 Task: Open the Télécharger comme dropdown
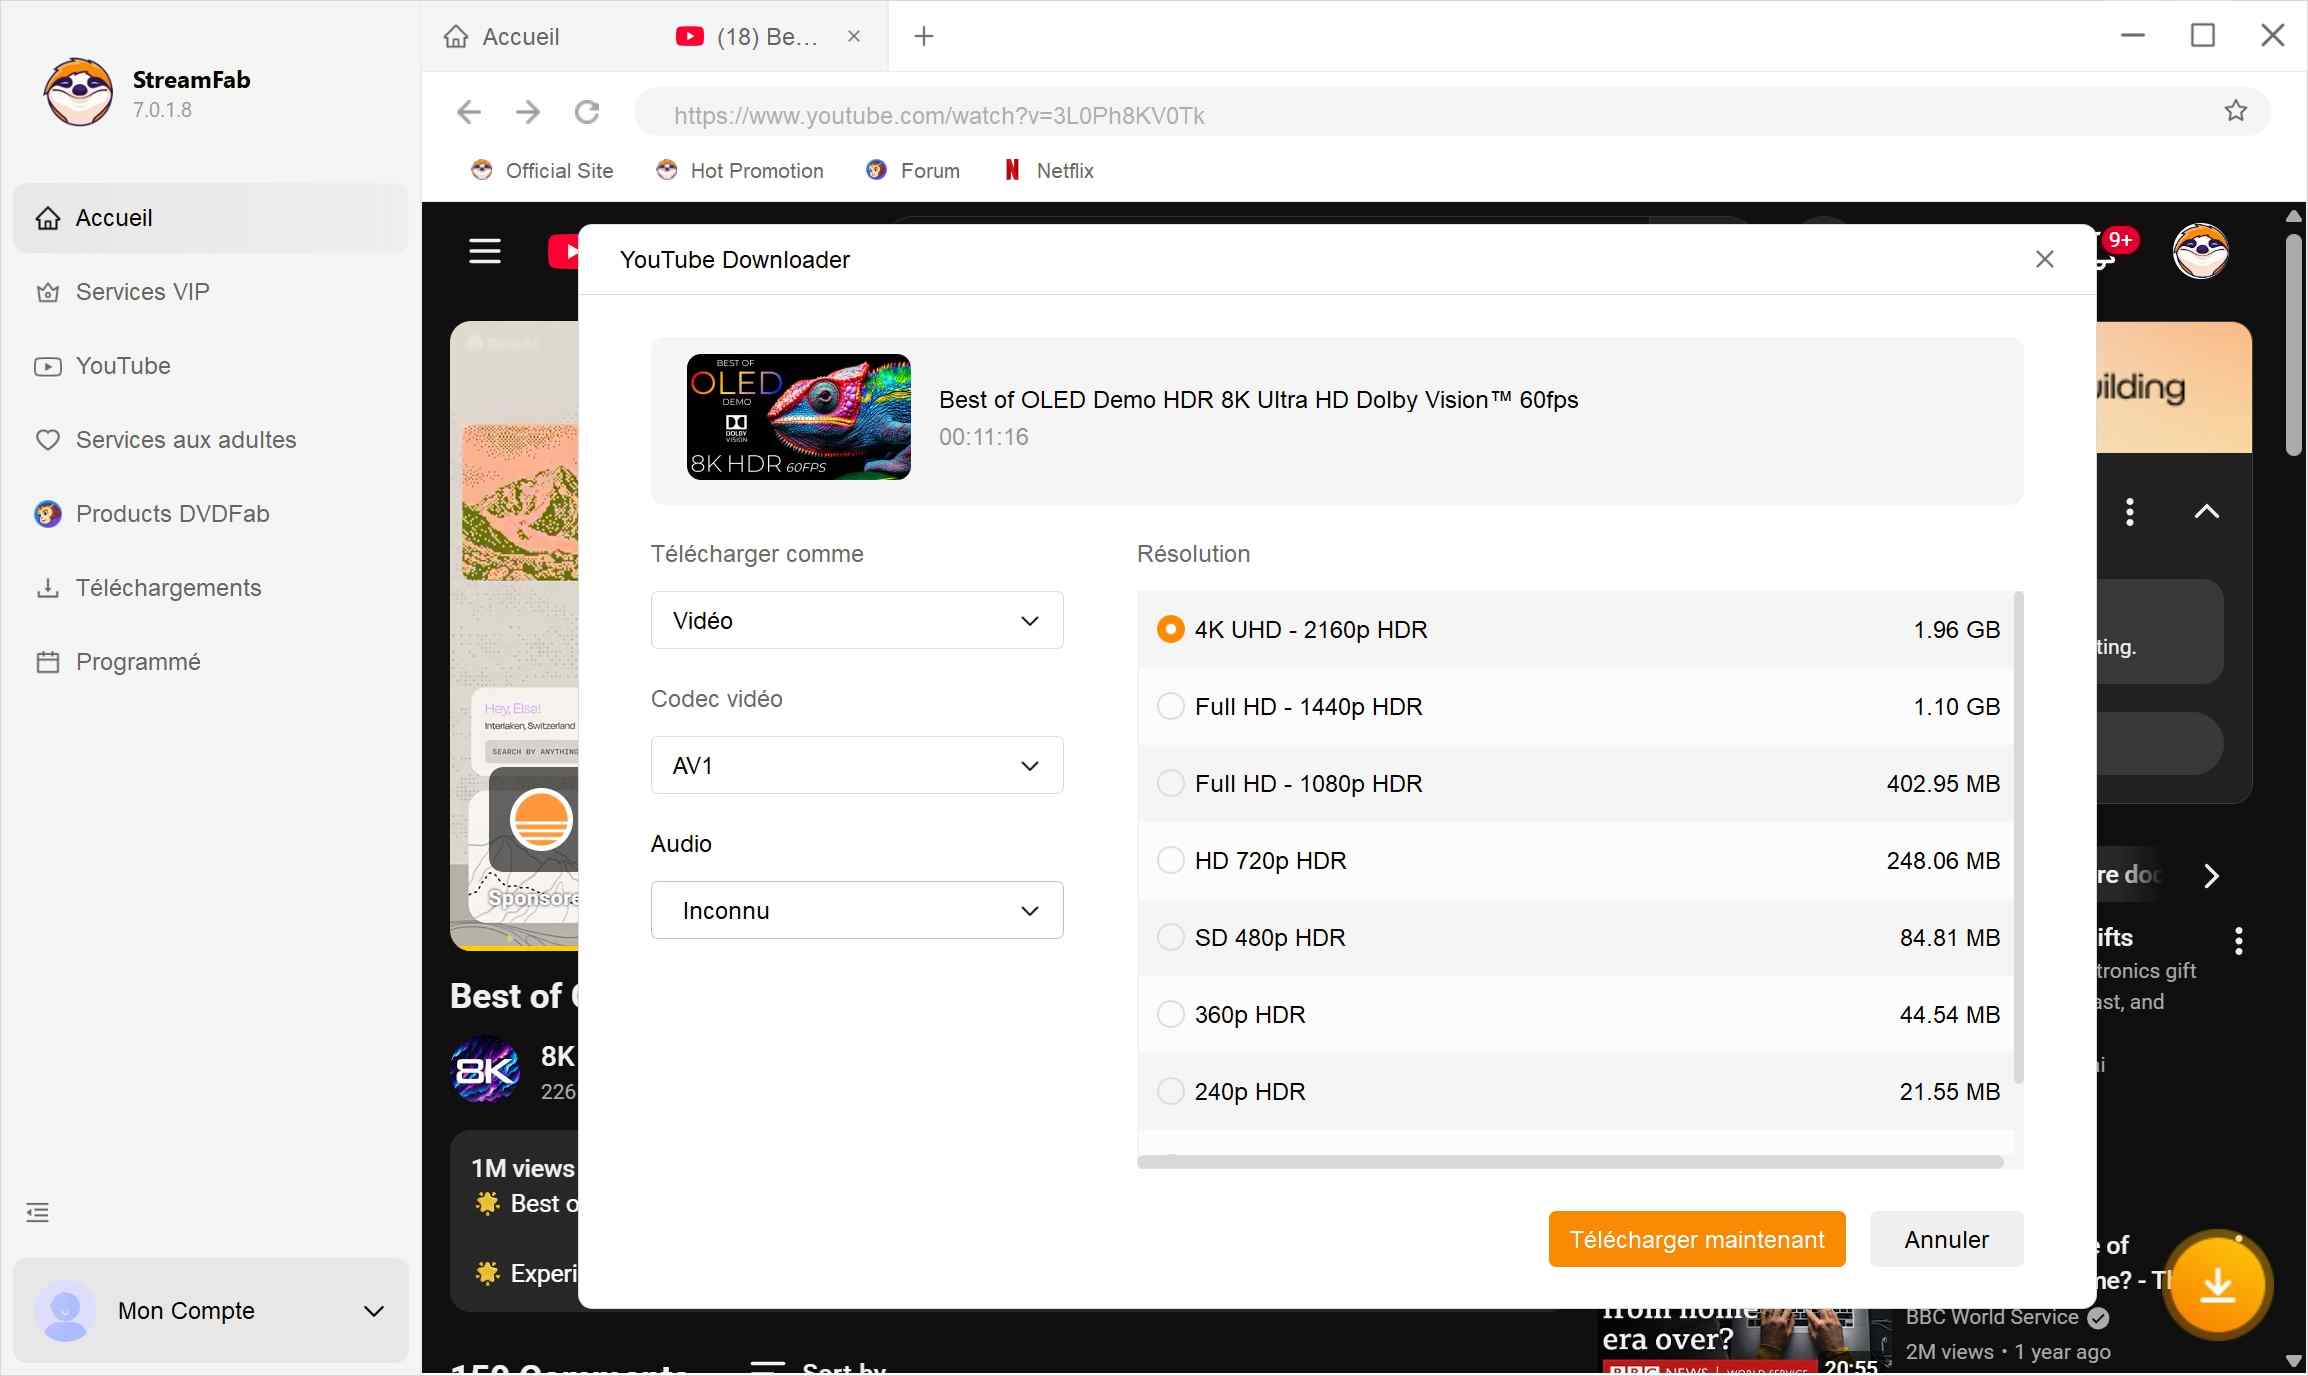point(856,620)
